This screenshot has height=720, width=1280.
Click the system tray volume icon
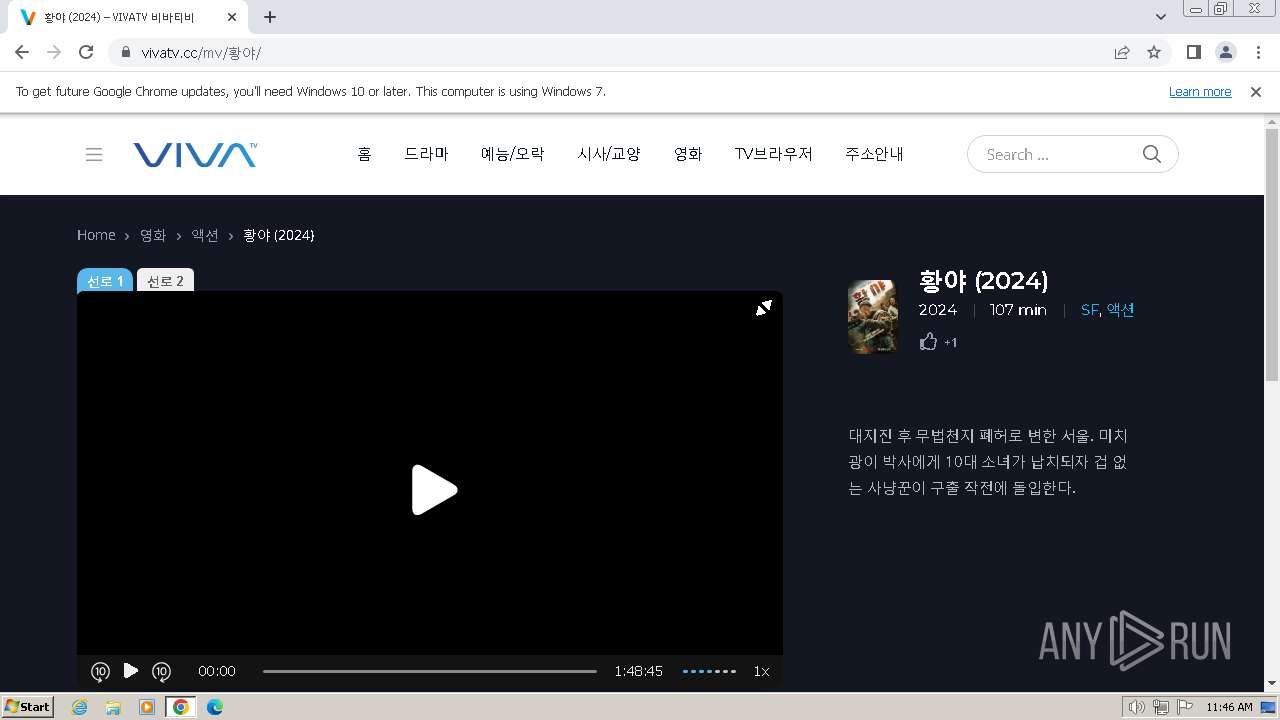pyautogui.click(x=1137, y=707)
